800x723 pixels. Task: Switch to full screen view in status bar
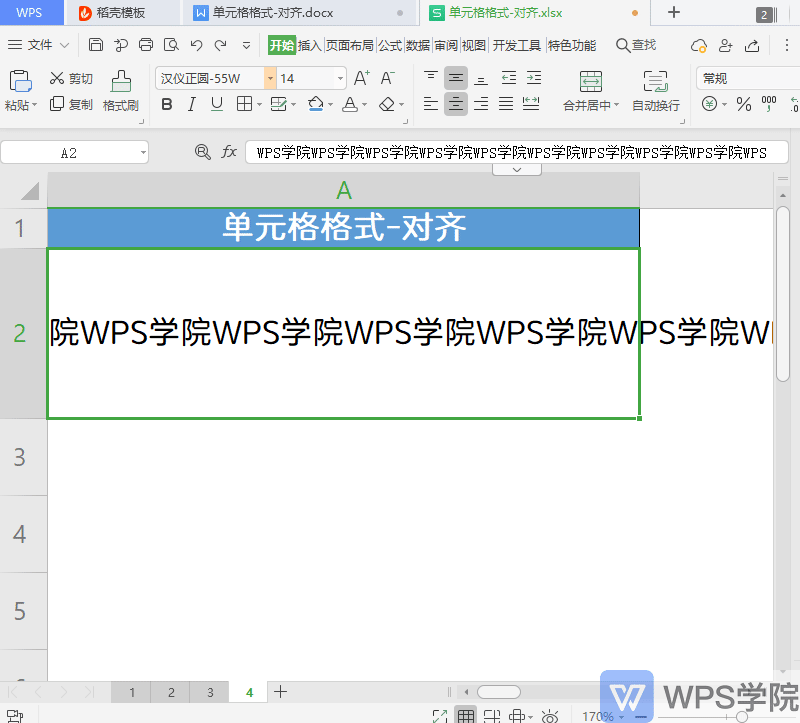[439, 715]
